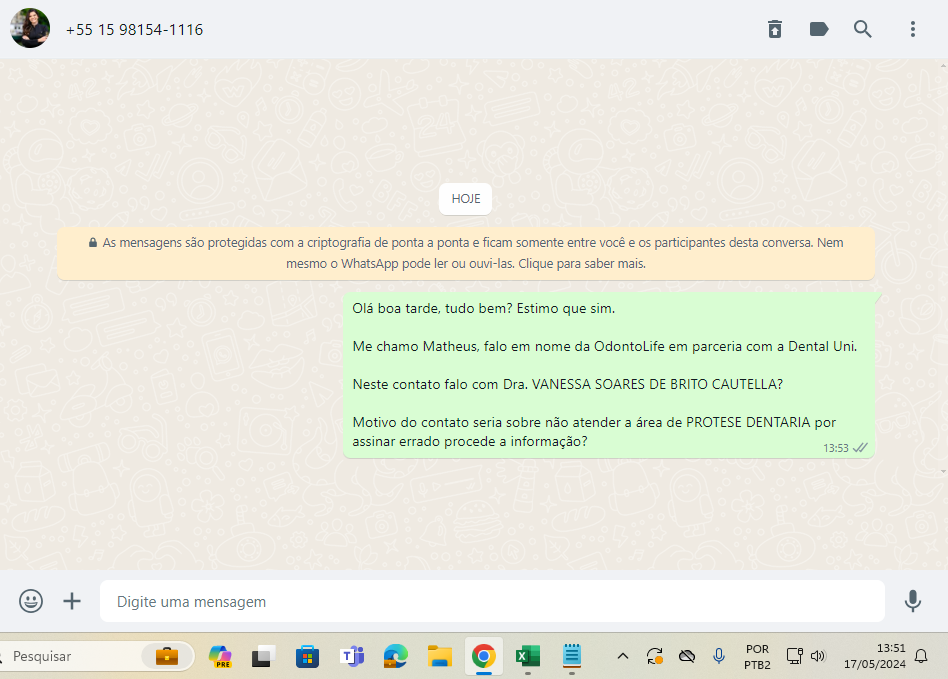Click the chat scrollbar up arrow
Viewport: 948px width, 679px height.
[943, 65]
